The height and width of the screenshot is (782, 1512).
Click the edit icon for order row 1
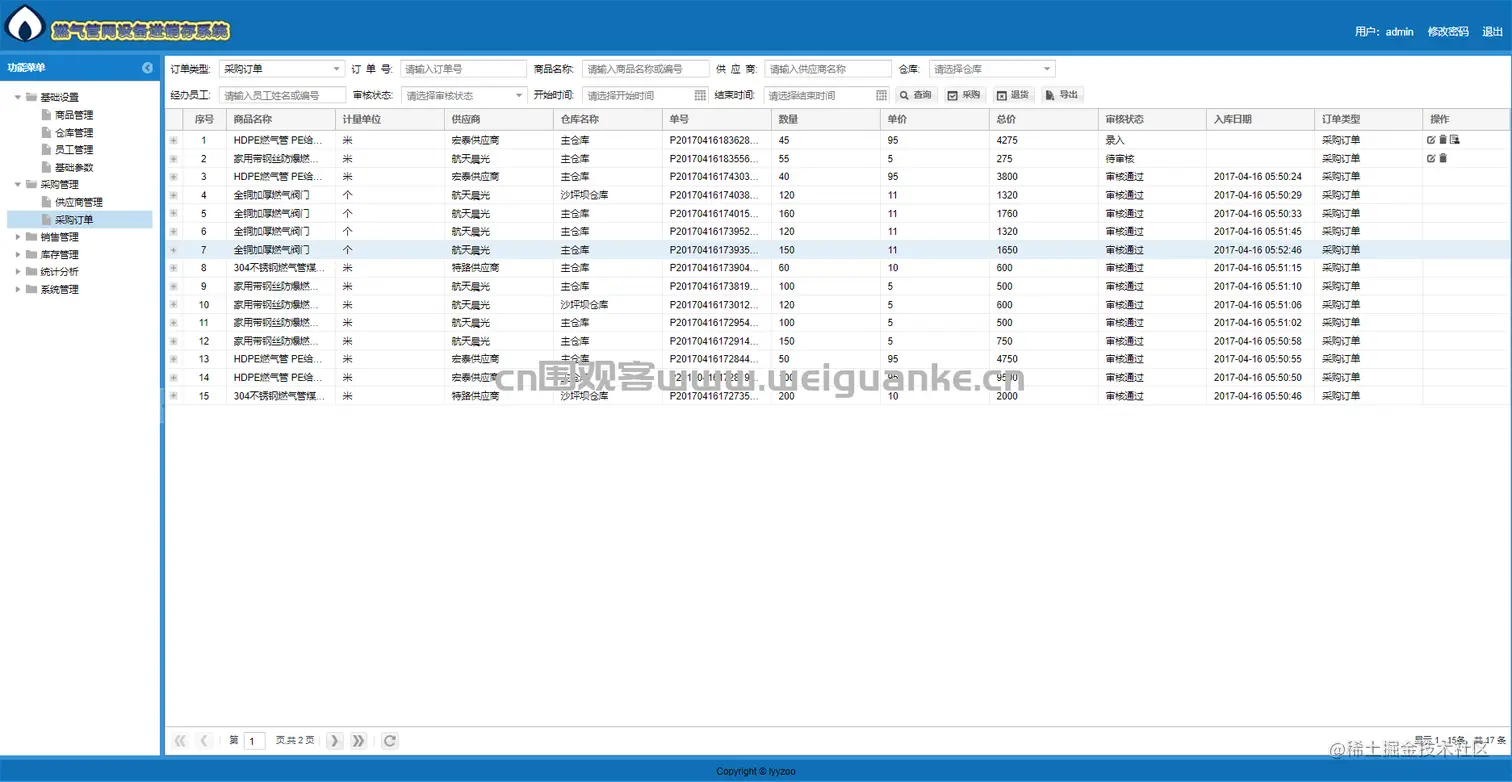point(1431,140)
